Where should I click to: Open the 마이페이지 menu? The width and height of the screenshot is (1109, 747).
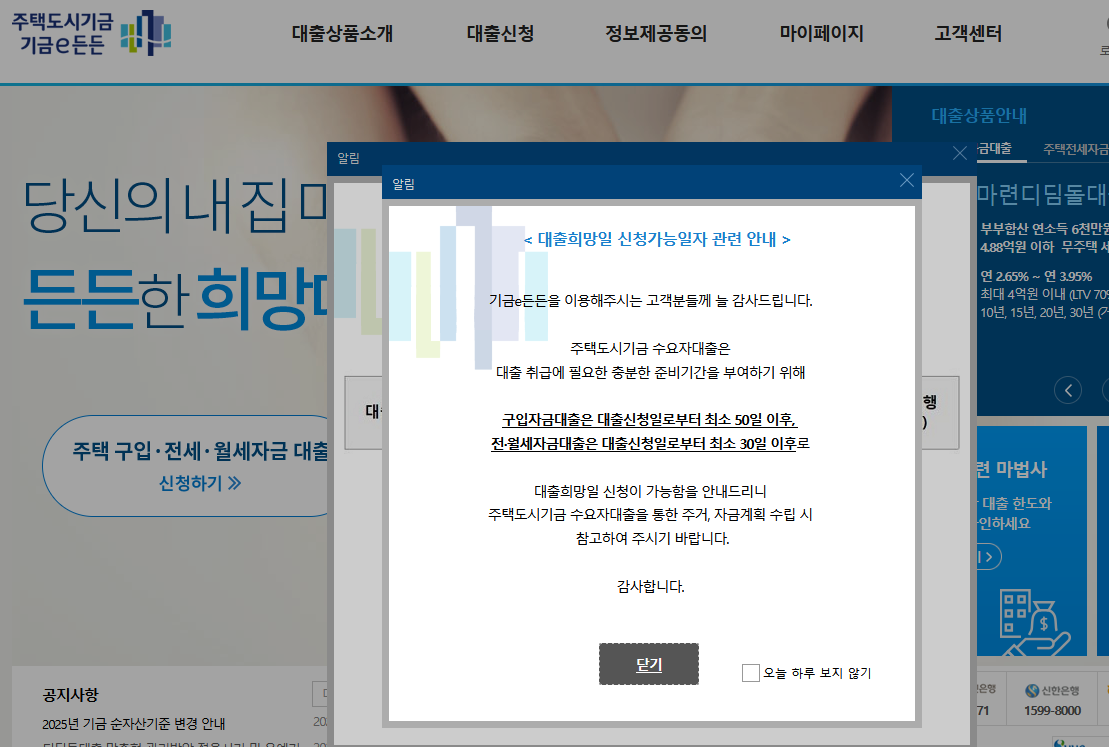(x=821, y=33)
